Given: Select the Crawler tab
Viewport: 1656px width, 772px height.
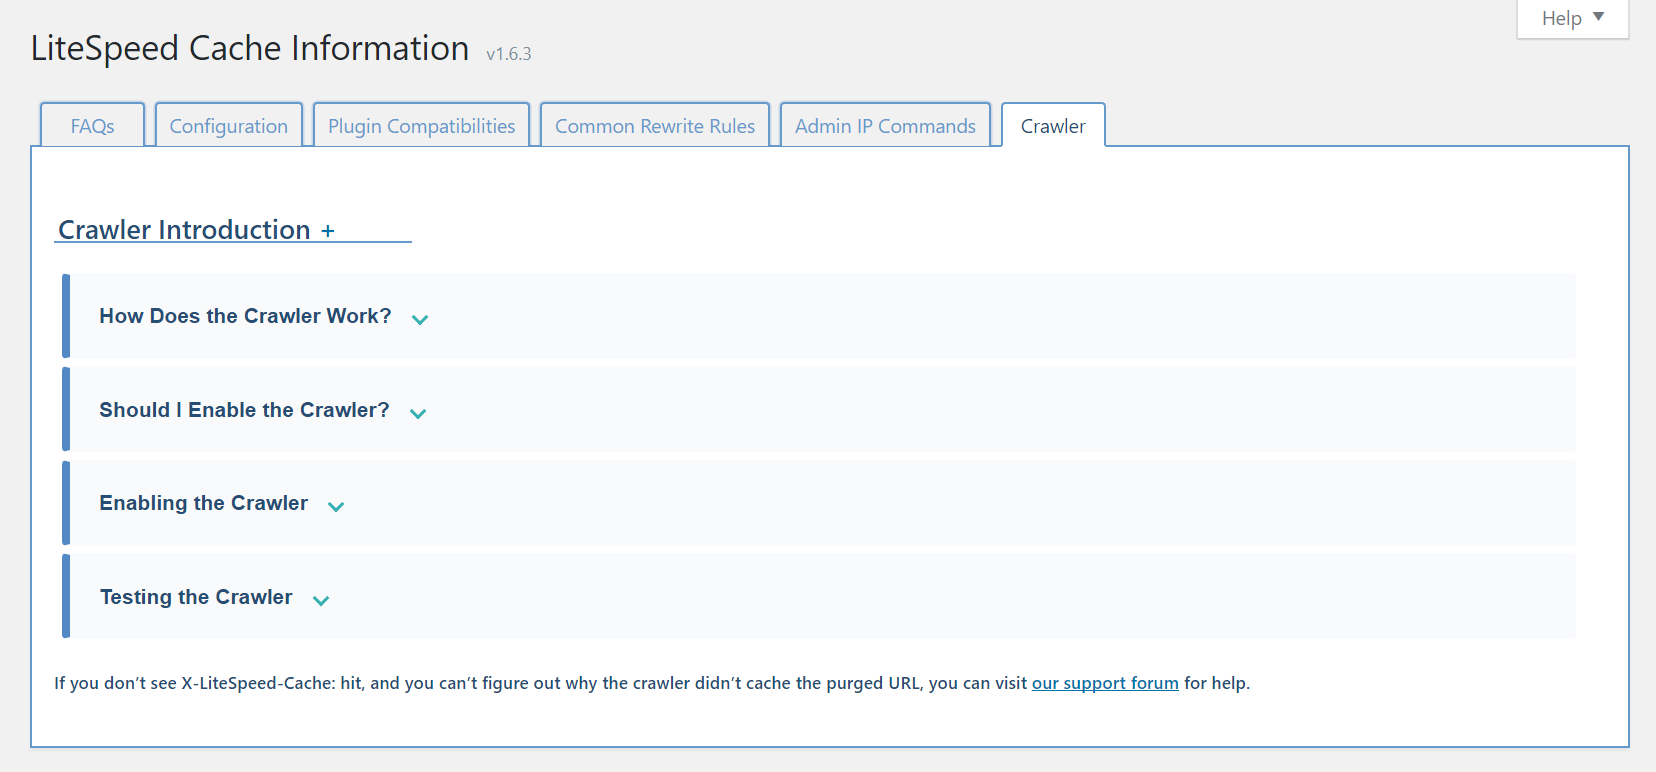Looking at the screenshot, I should coord(1053,125).
